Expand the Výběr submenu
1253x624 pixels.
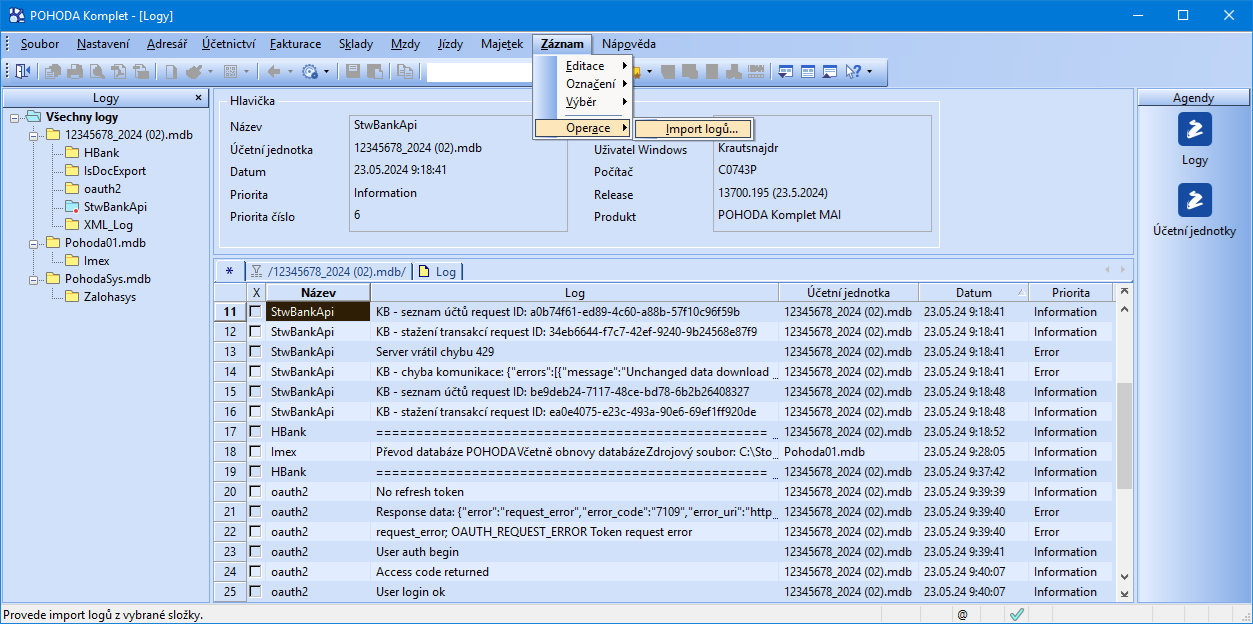[583, 101]
